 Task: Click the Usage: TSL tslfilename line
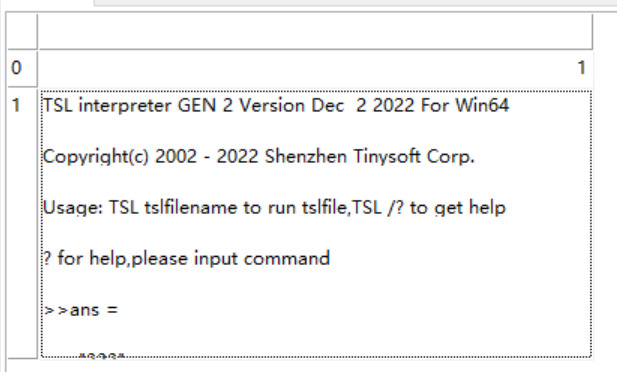(x=274, y=207)
